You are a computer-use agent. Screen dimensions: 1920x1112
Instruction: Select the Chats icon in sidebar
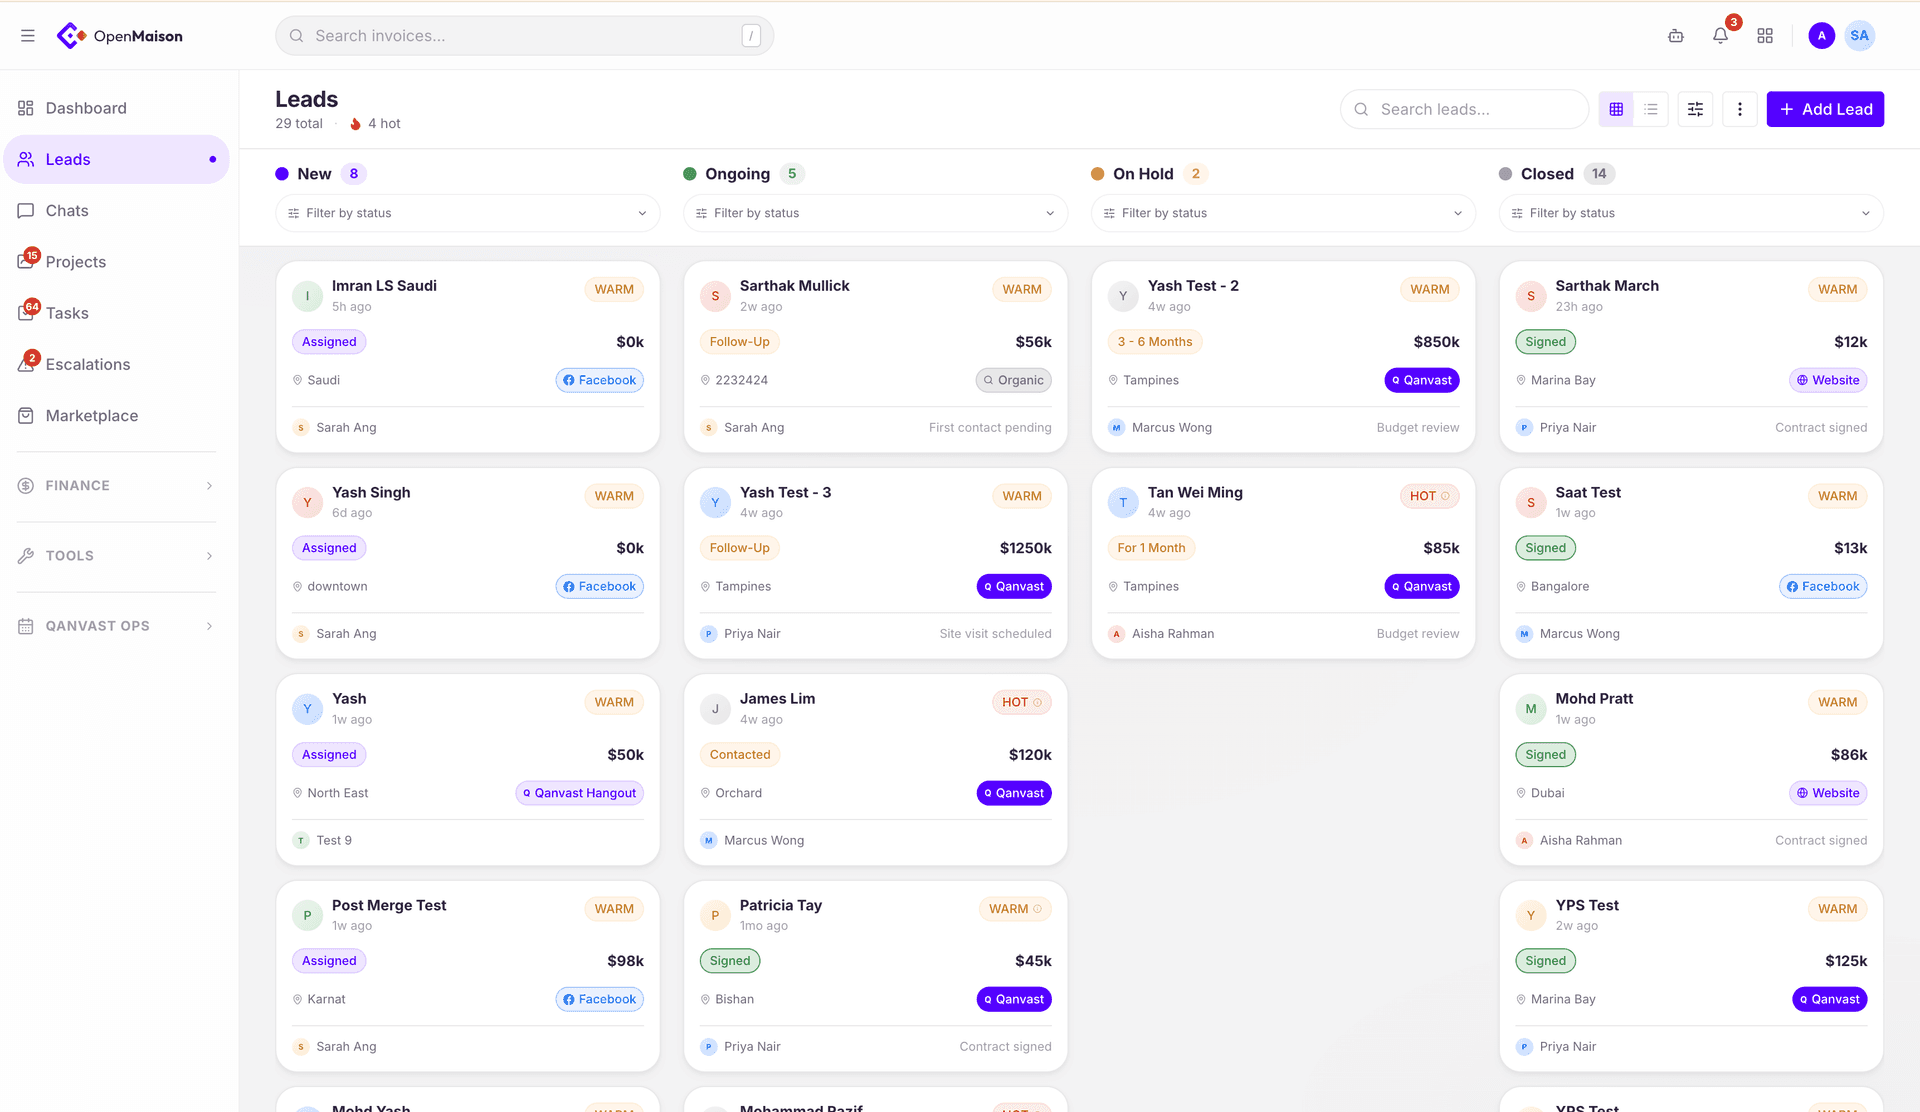[66, 210]
